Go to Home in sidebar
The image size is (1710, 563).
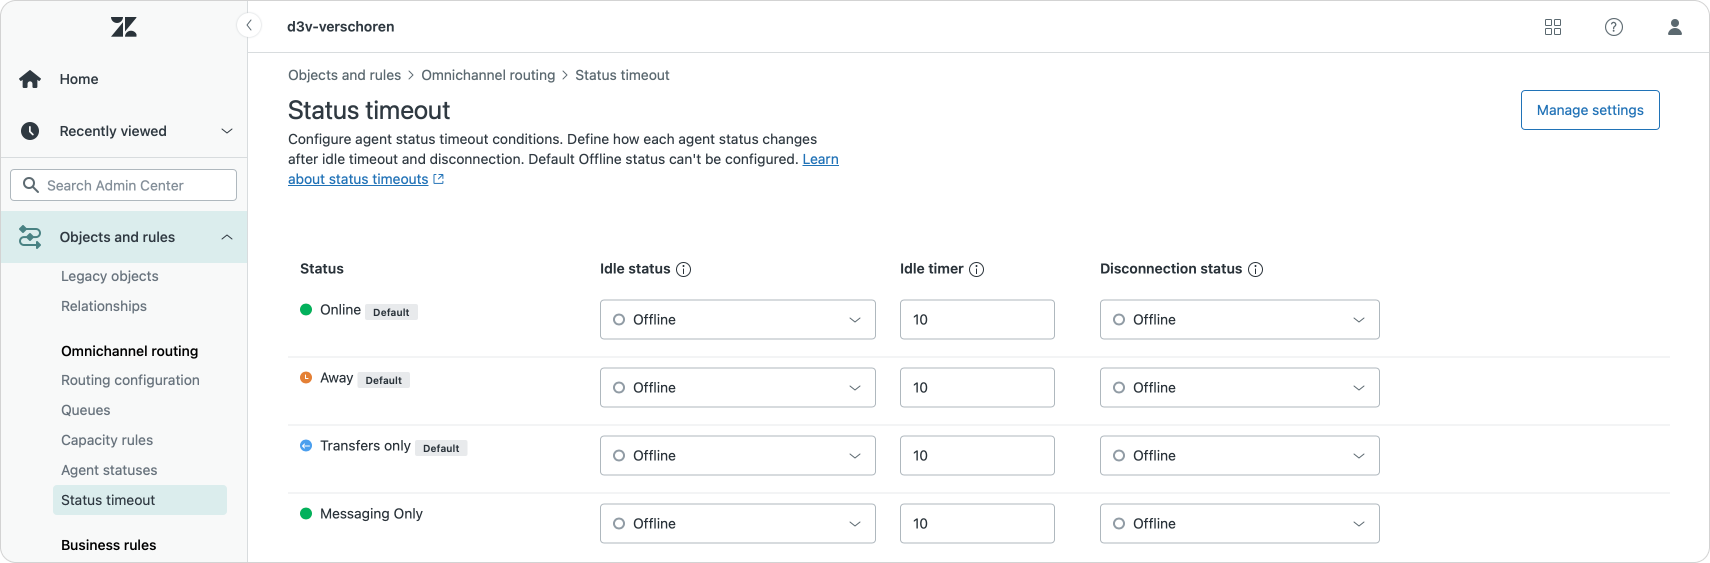[78, 79]
